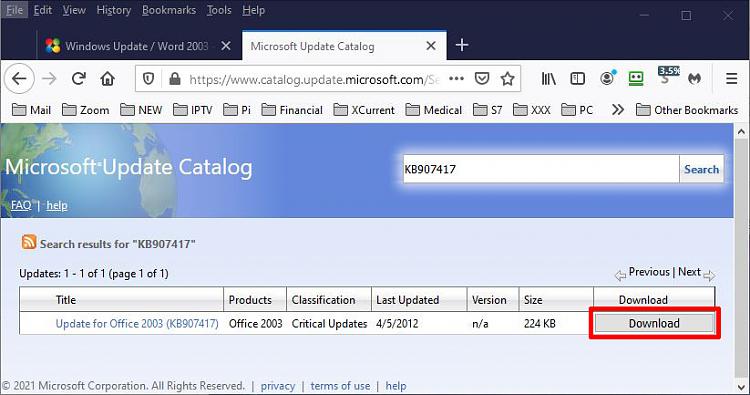Close the Windows Update / Word 2003 tab
The height and width of the screenshot is (395, 750).
(x=226, y=46)
